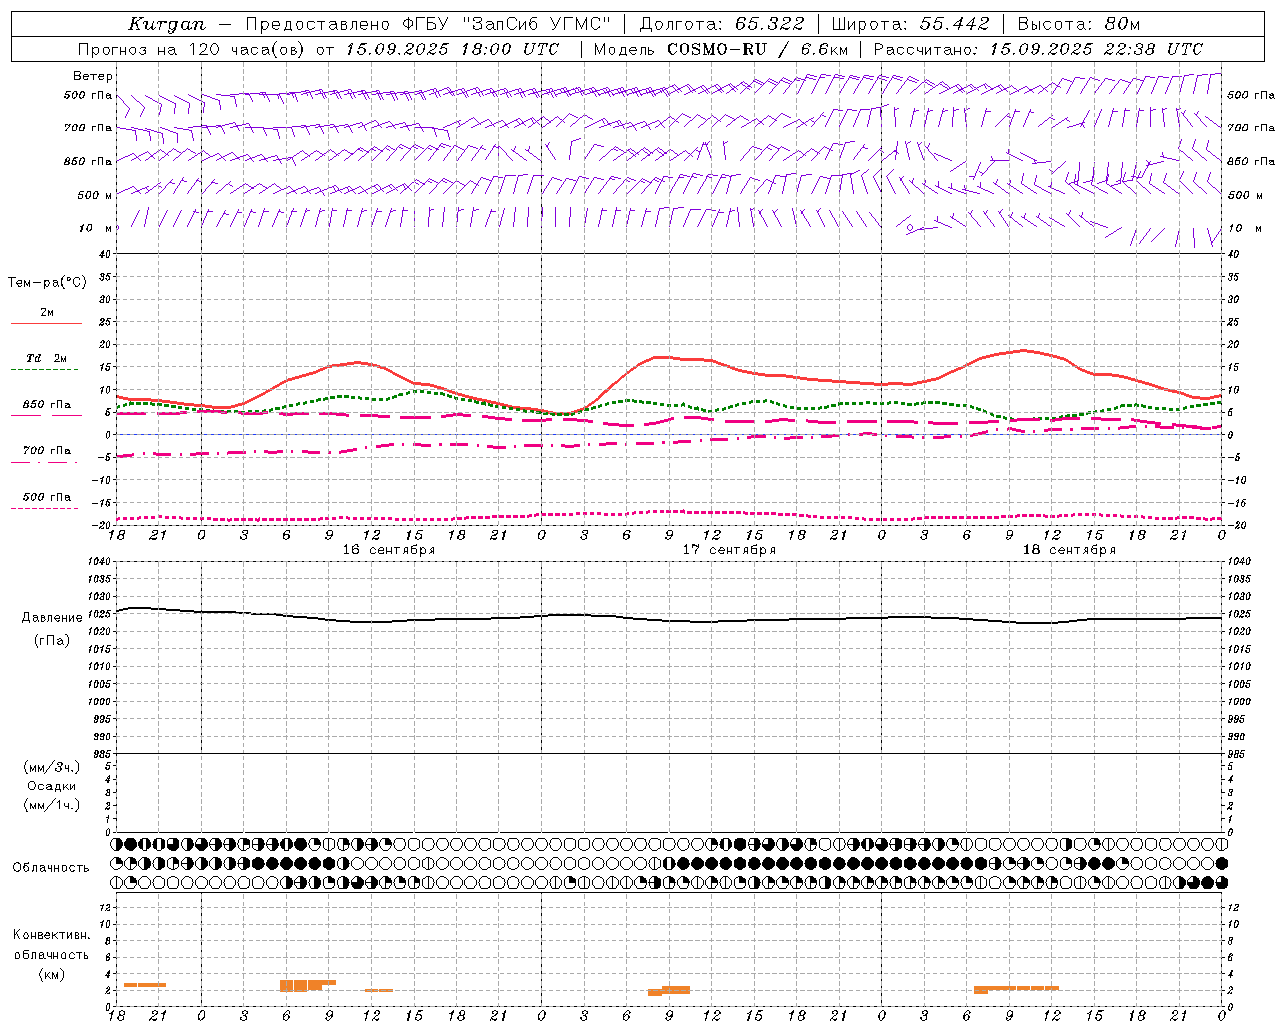Viewport: 1280px width, 1024px height.
Task: Click the 'Td 2м' dew point legend entry
Action: click(47, 358)
